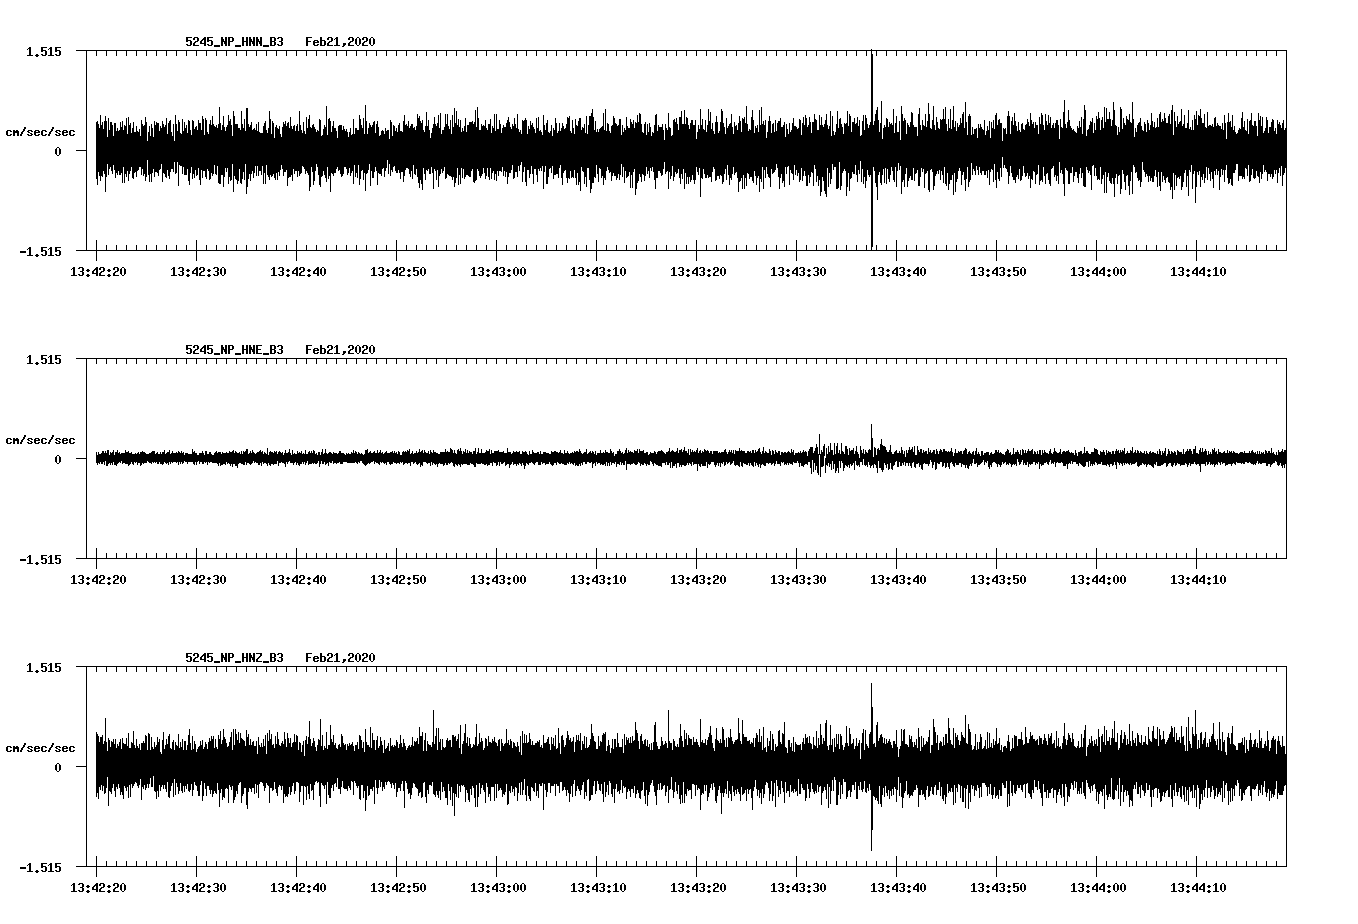Click the 1.515 upper limit on HNN axis
This screenshot has width=1358, height=924.
43,51
